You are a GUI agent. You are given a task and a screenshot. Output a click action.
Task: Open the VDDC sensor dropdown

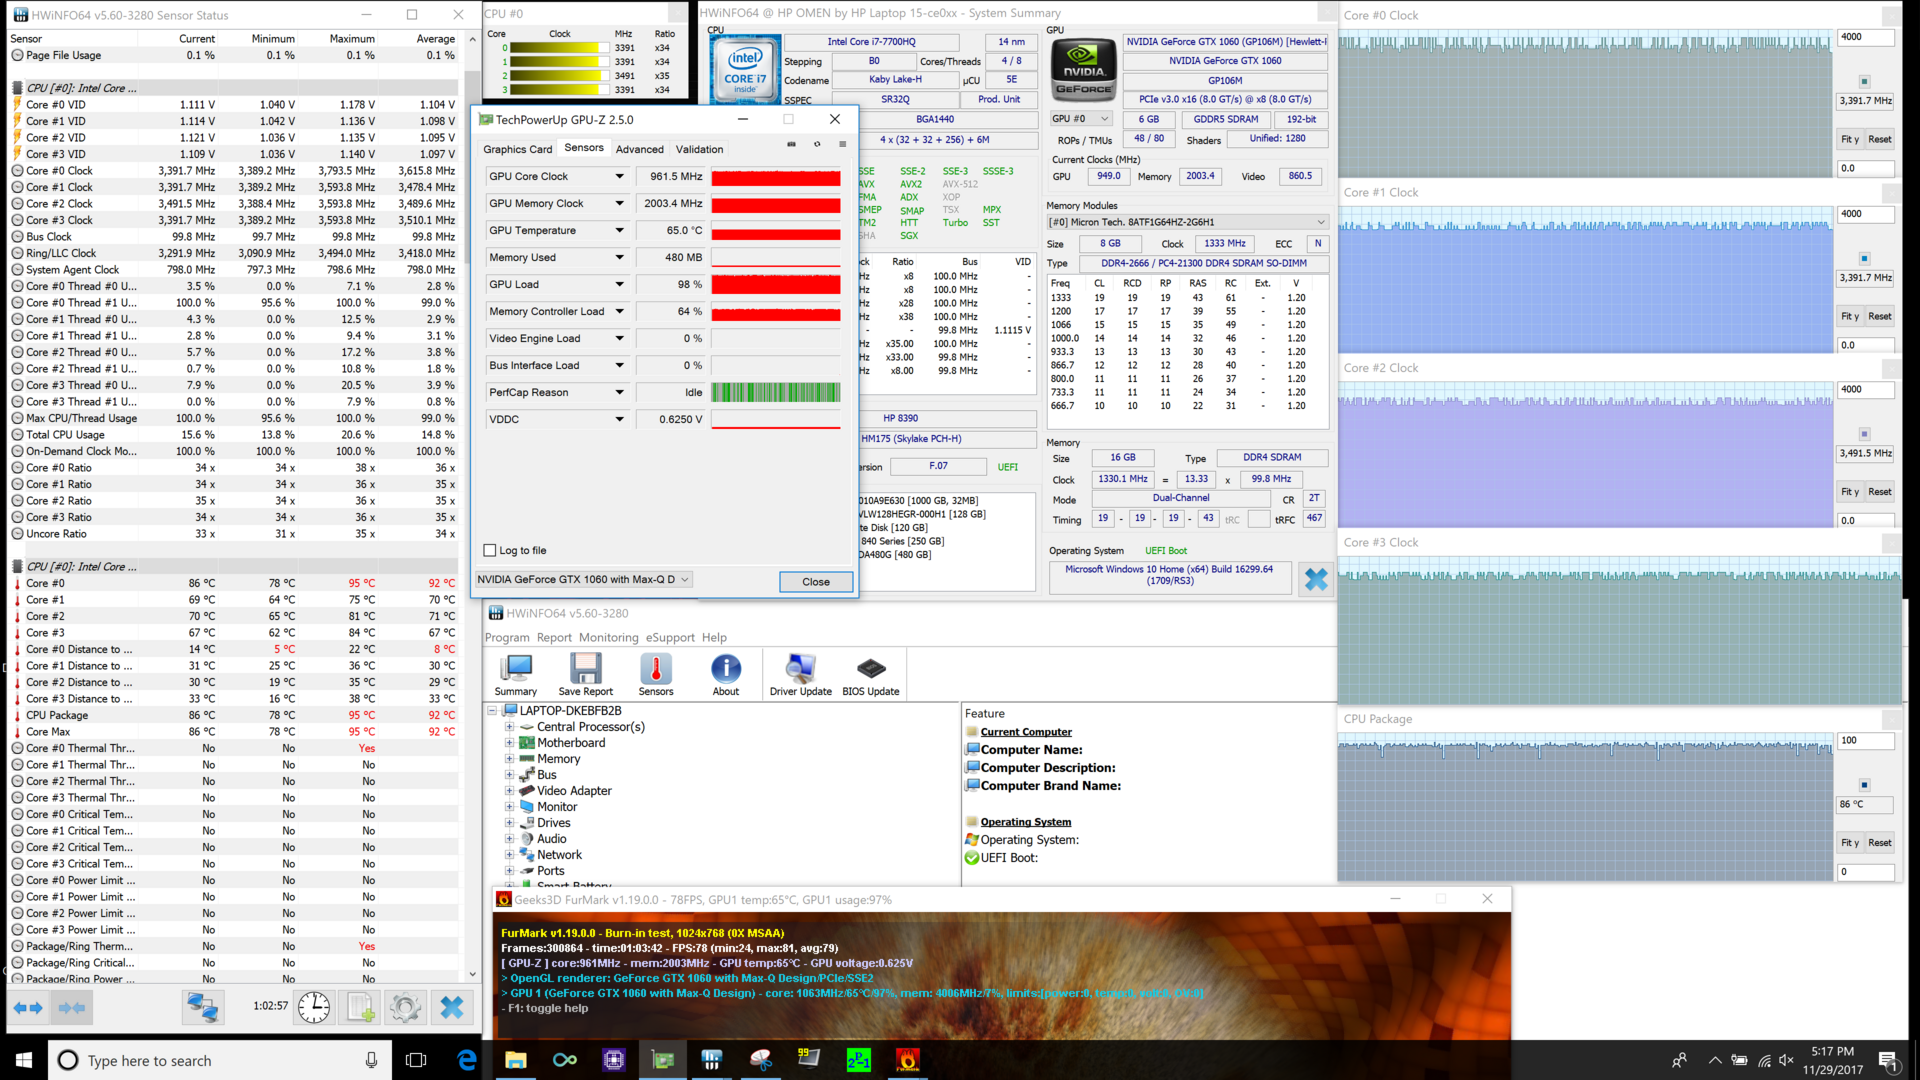[x=619, y=419]
